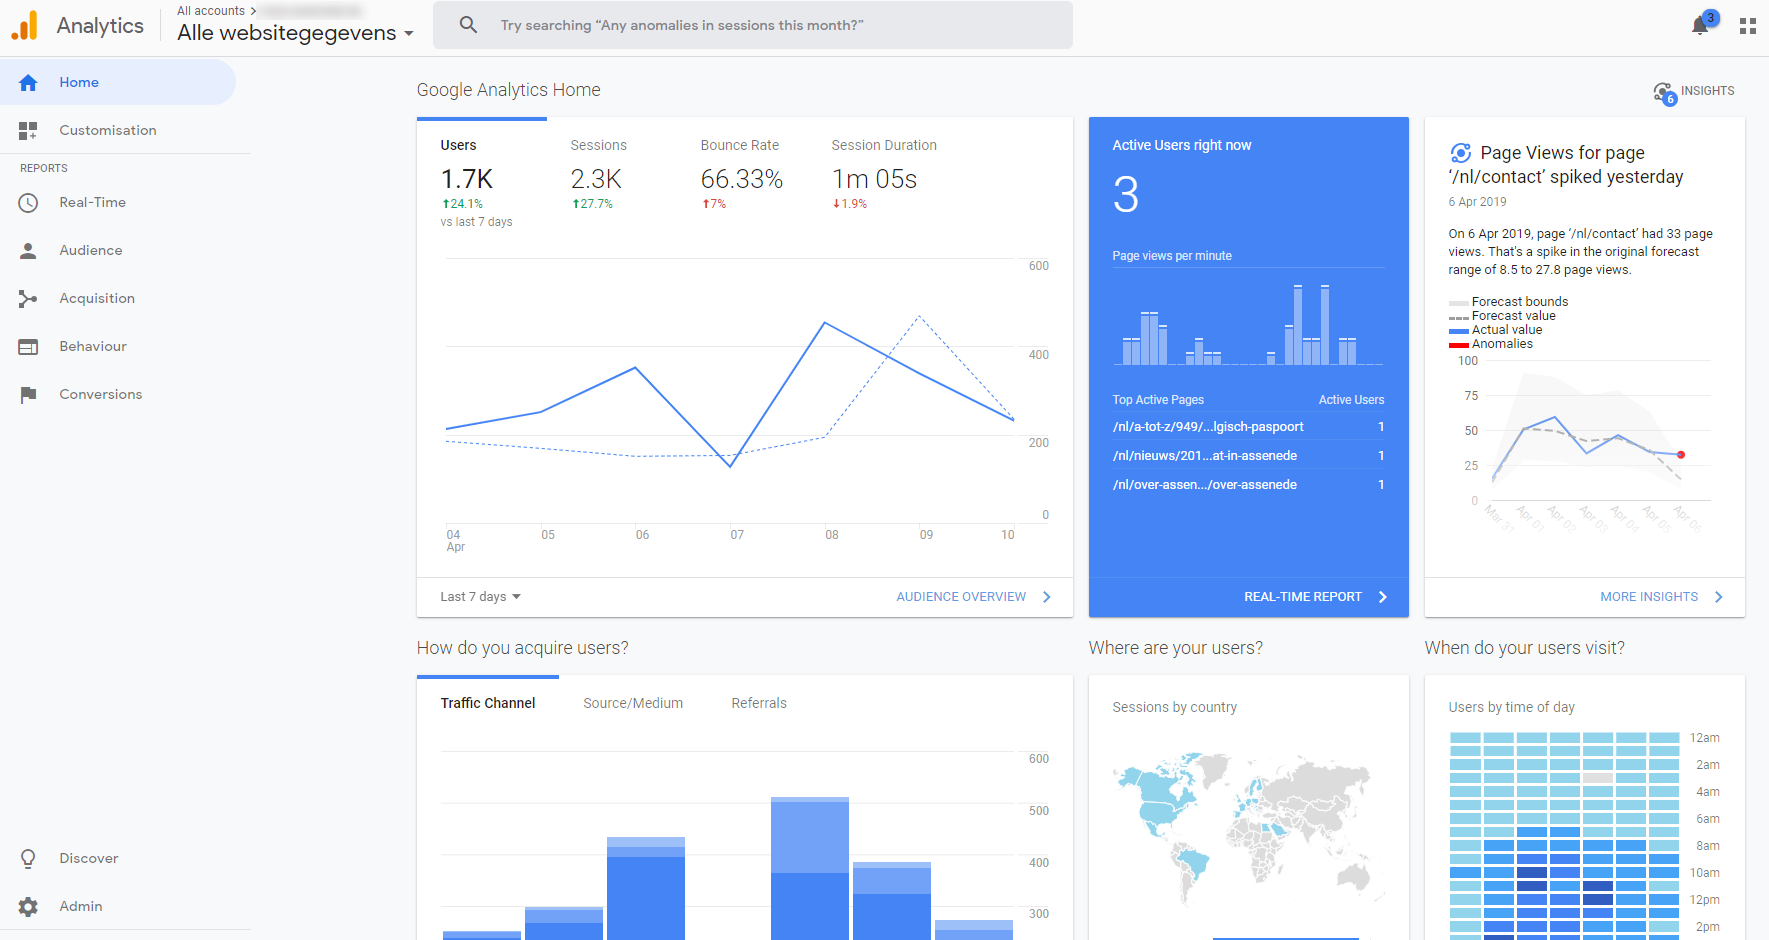Click the Behaviour panel icon

pyautogui.click(x=28, y=347)
